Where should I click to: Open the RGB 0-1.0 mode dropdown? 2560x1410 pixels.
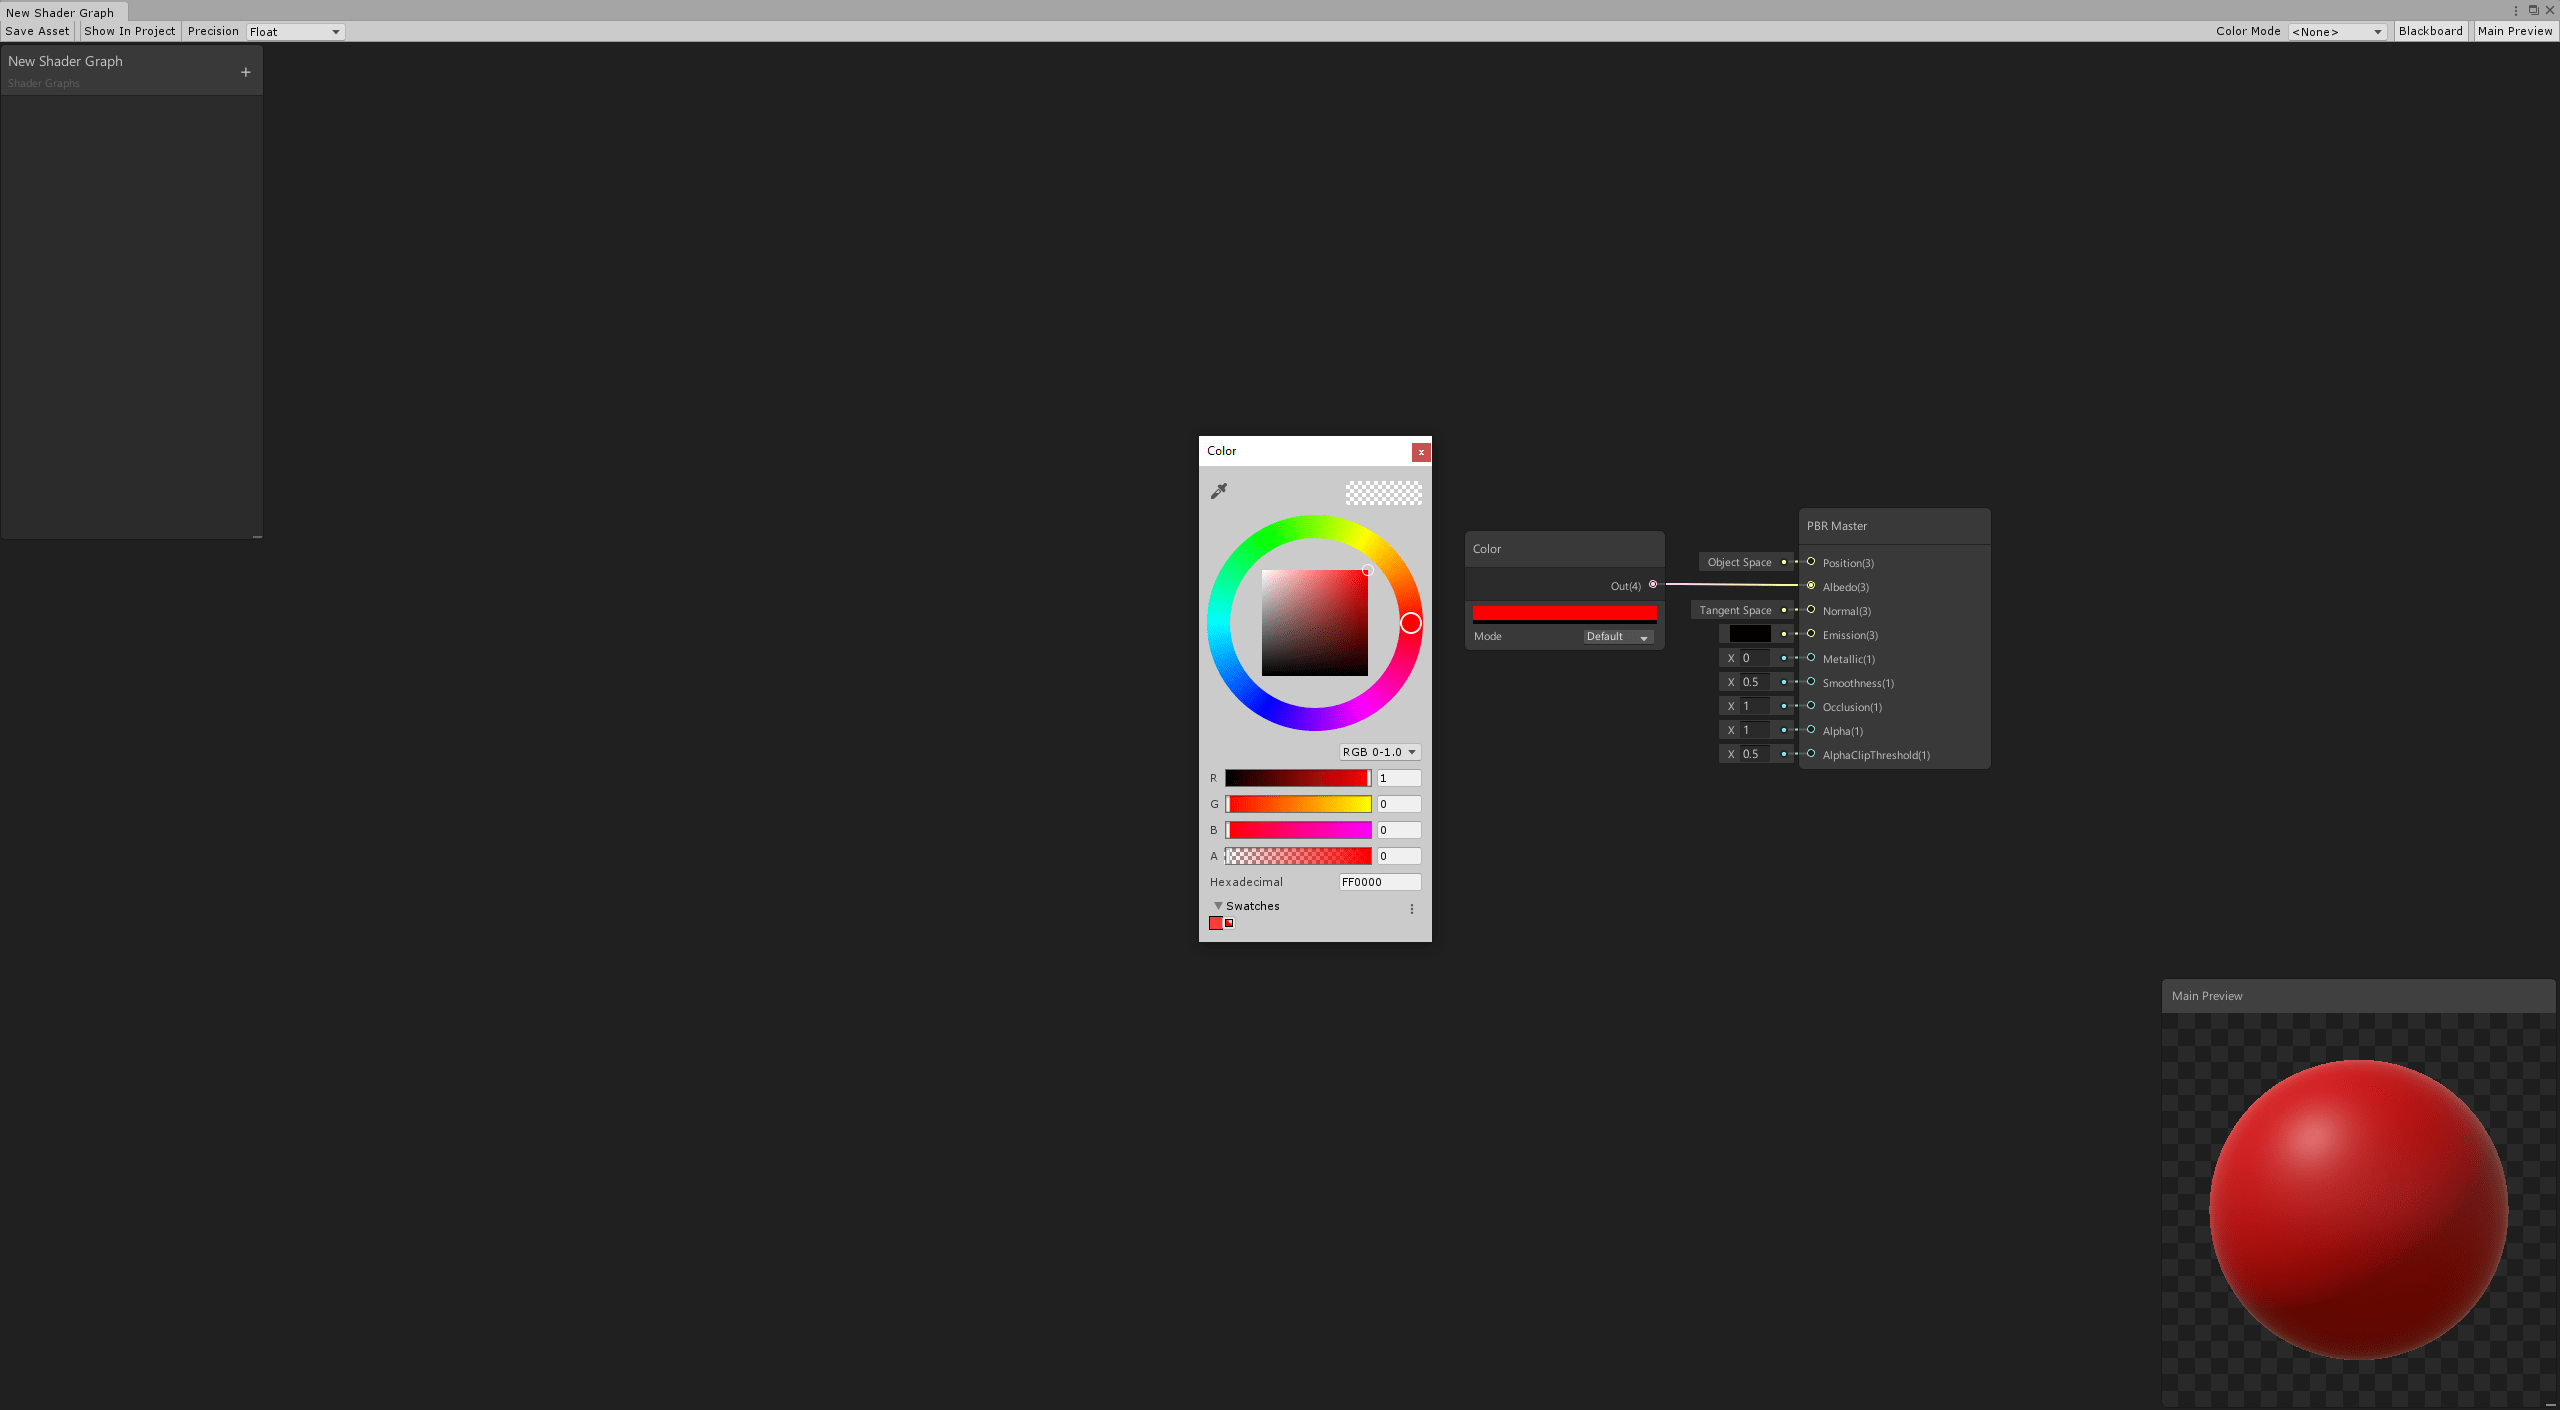(x=1379, y=752)
